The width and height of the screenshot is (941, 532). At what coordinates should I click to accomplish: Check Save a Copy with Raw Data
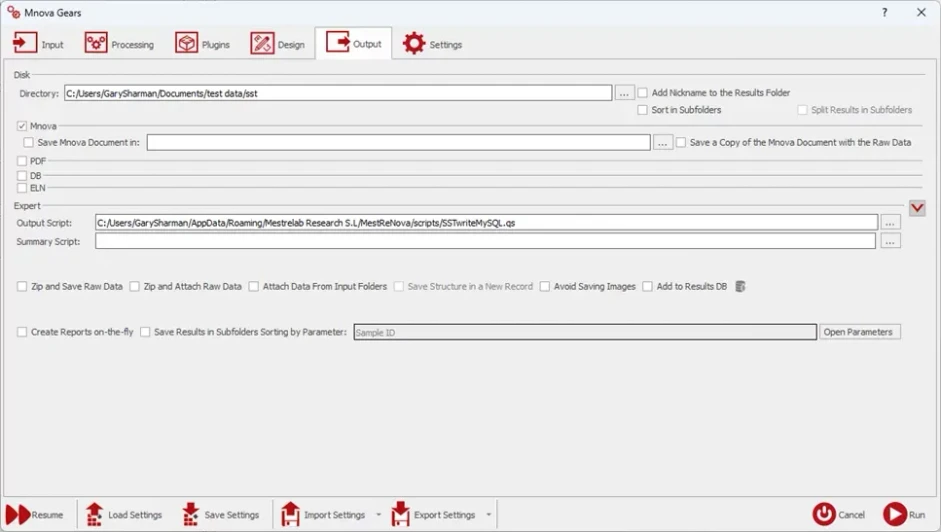(x=681, y=142)
